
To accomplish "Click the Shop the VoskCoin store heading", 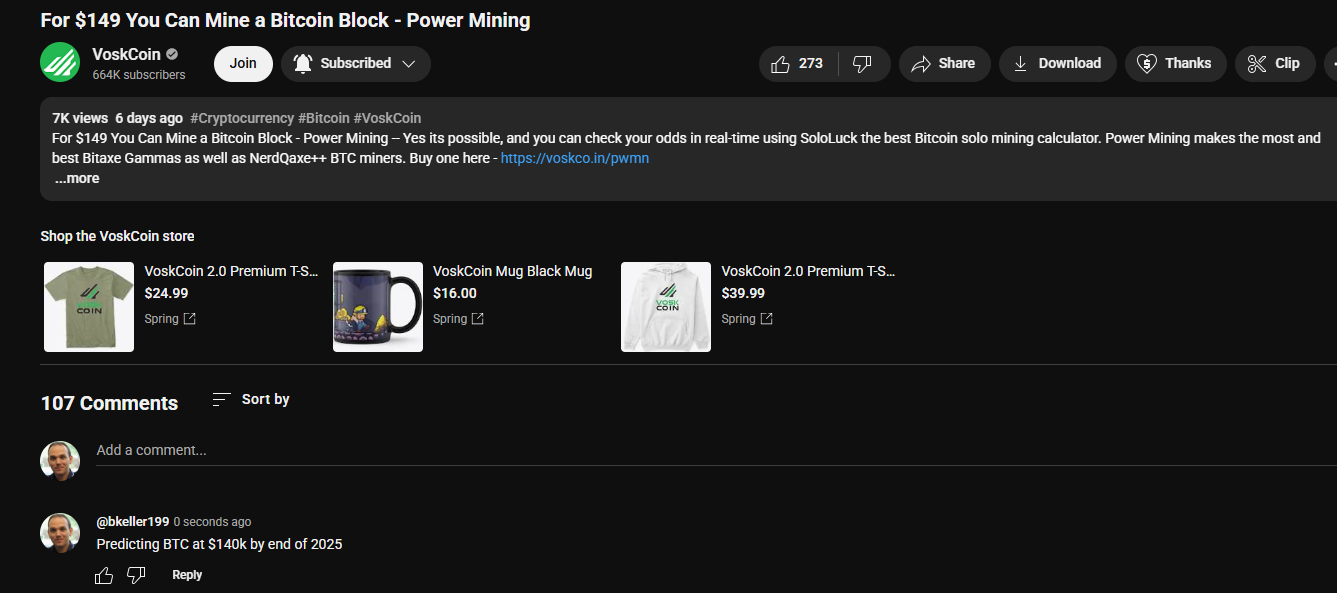I will pyautogui.click(x=117, y=237).
